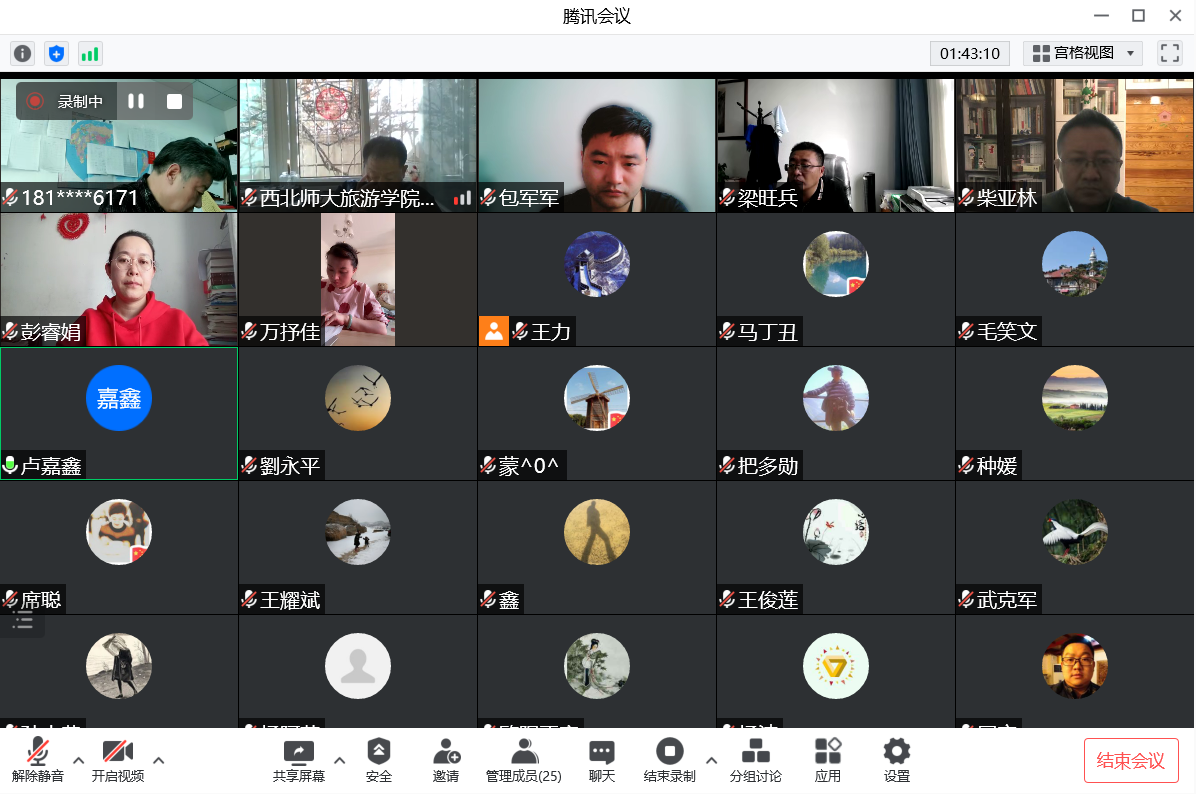Open the 聊天 chat panel
1196x794 pixels.
(x=601, y=760)
